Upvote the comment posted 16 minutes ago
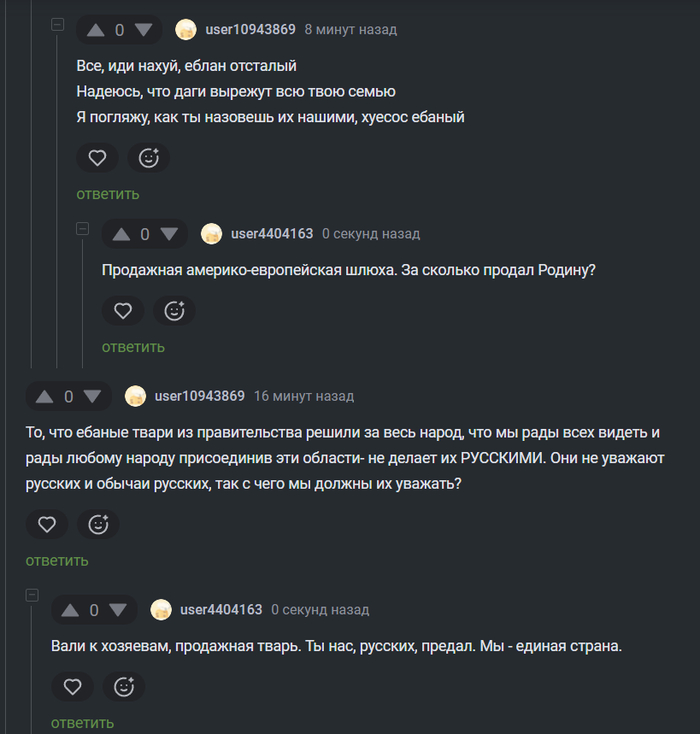The width and height of the screenshot is (700, 734). (x=44, y=396)
